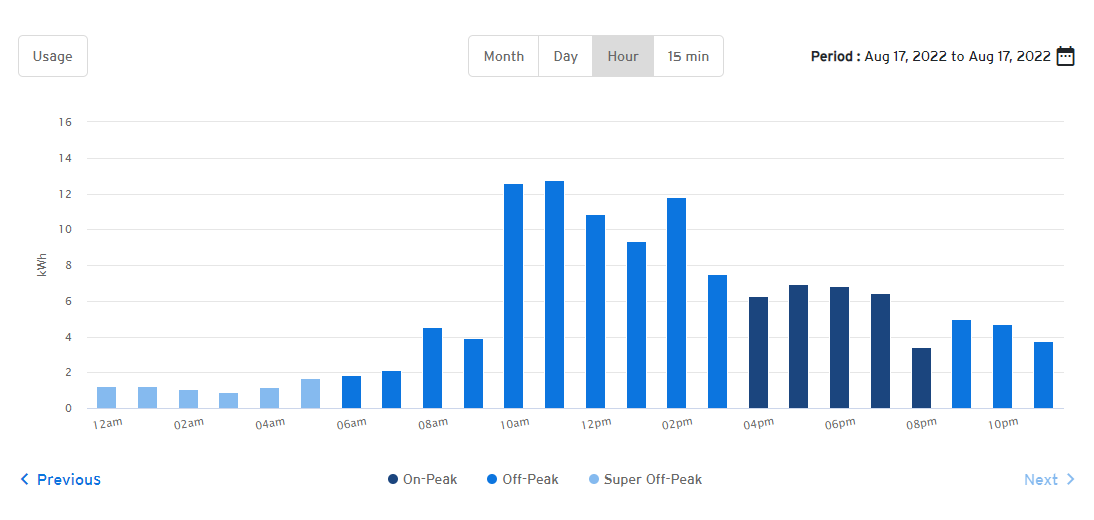Toggle On-Peak series via legend label

(x=430, y=480)
